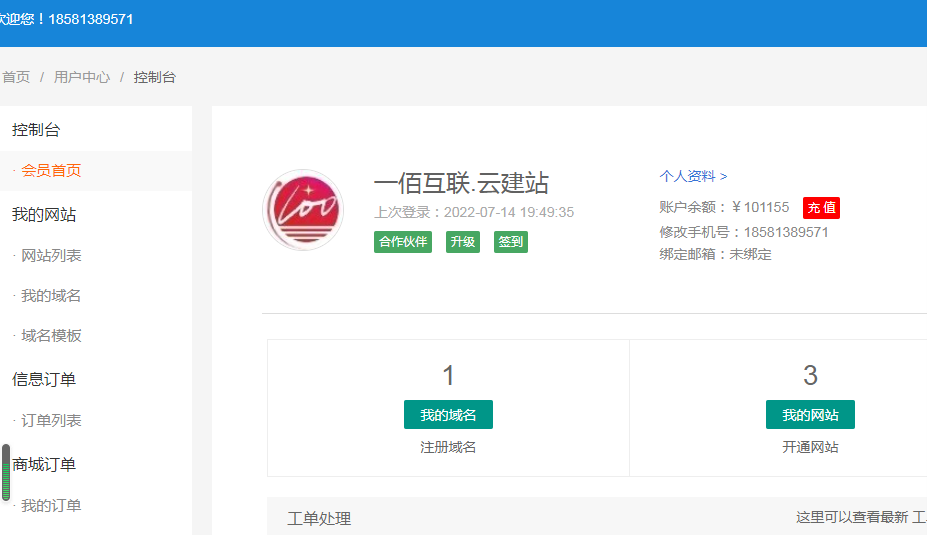Click the 控制台 breadcrumb text
This screenshot has height=535, width=927.
154,77
